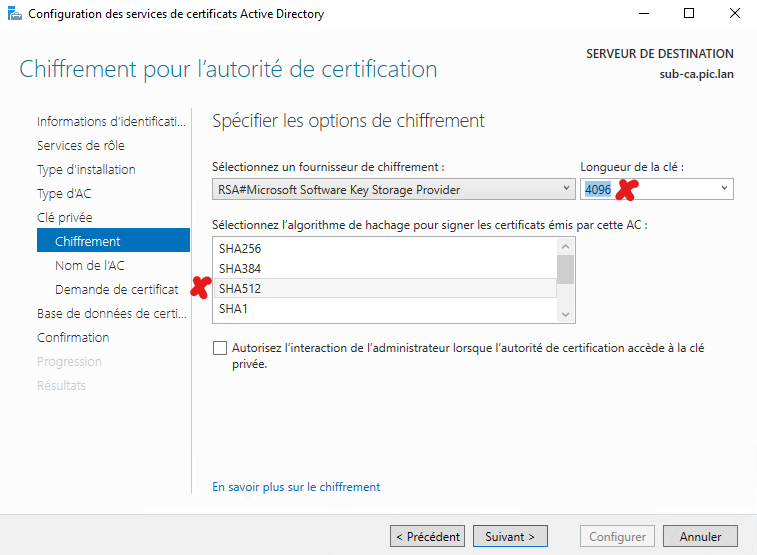
Task: Select SHA384 hash algorithm
Action: [240, 268]
